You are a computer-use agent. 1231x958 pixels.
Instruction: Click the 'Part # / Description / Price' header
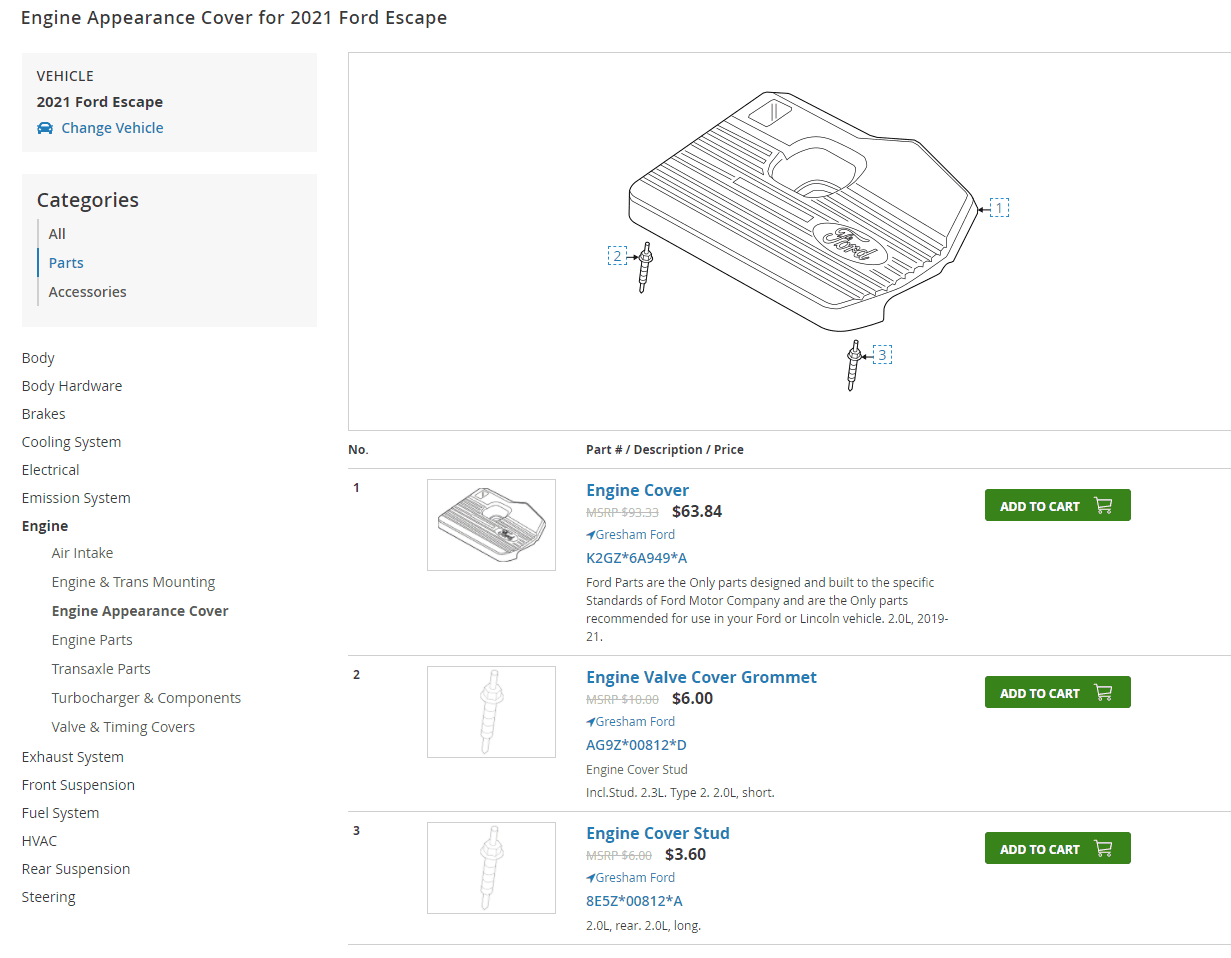tap(665, 450)
